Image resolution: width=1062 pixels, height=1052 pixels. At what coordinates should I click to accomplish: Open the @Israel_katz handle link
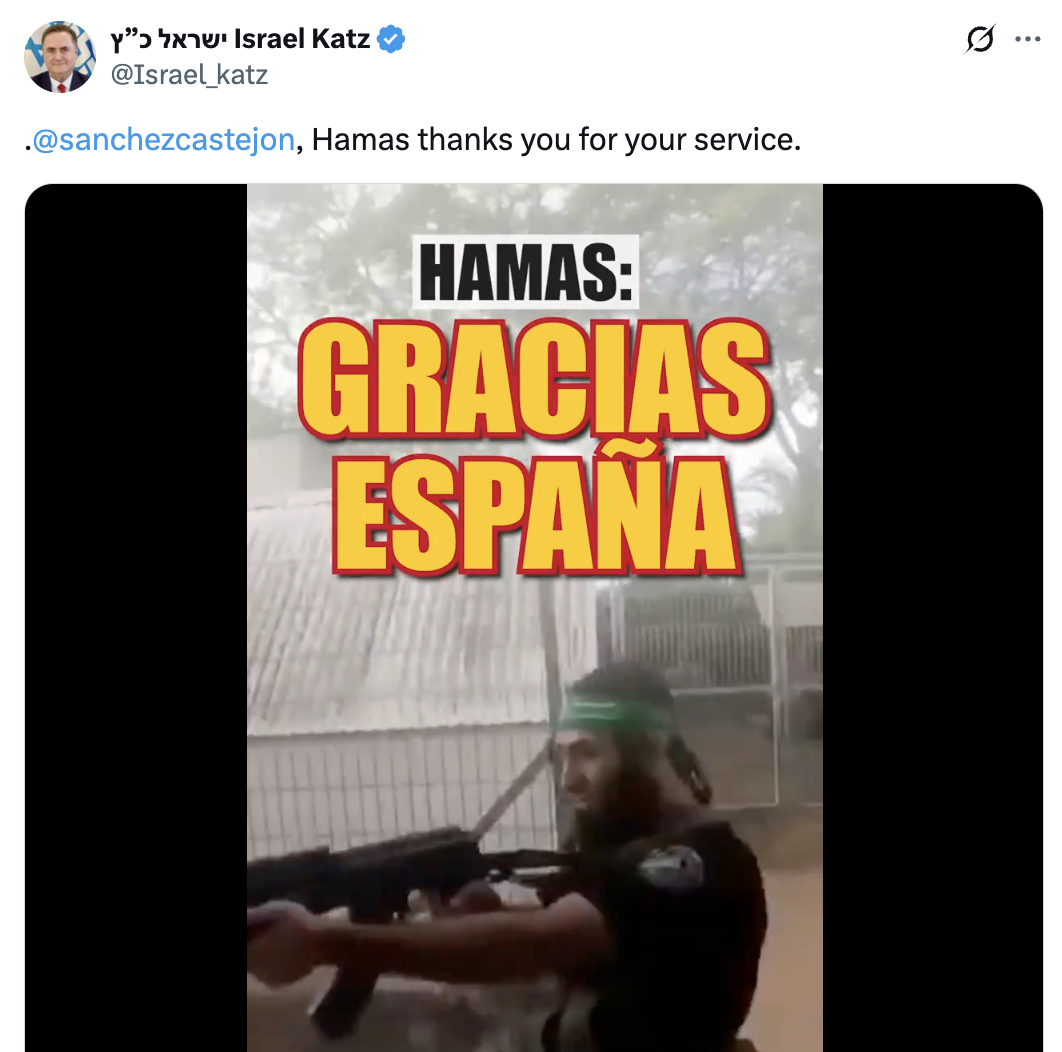pyautogui.click(x=189, y=75)
